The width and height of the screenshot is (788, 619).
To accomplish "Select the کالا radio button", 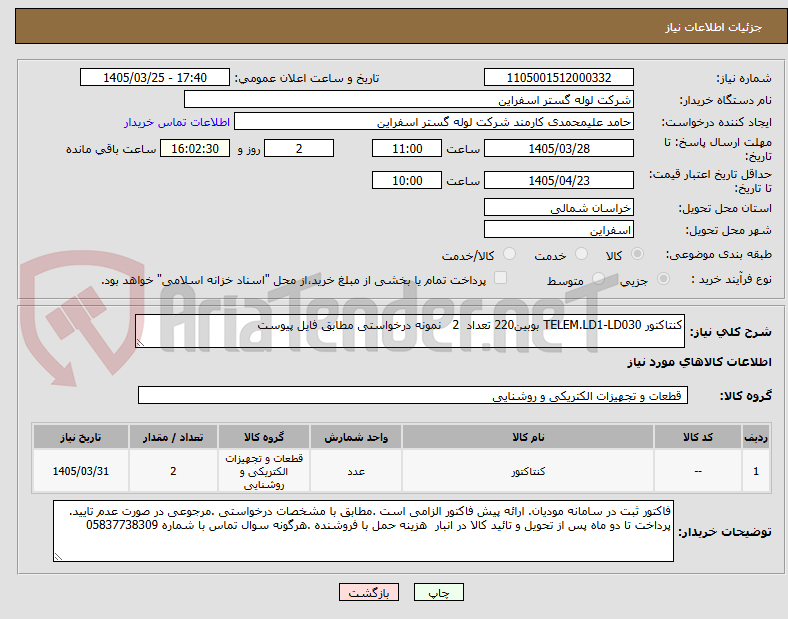I will pos(637,254).
